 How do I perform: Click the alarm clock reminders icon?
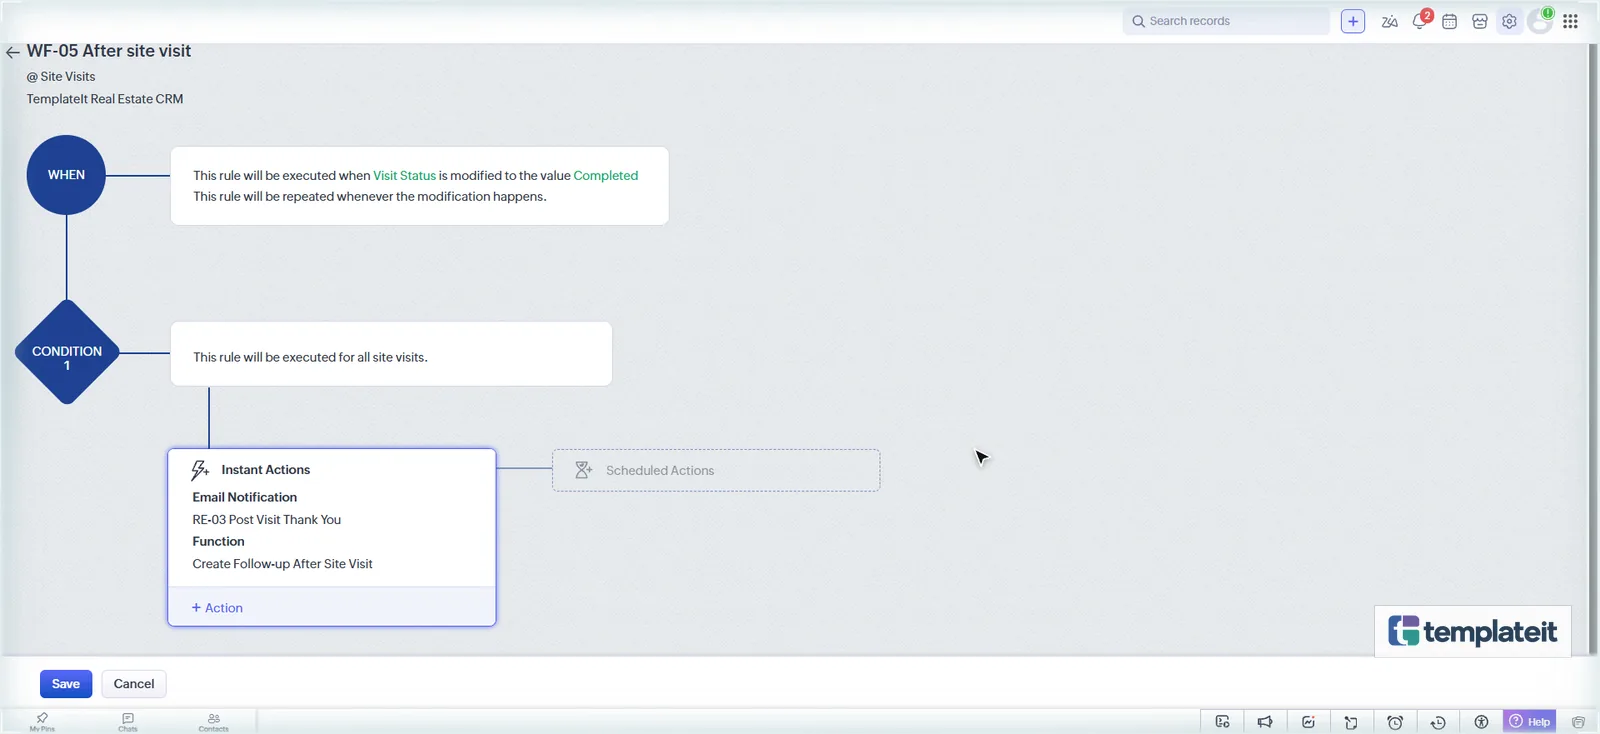pyautogui.click(x=1395, y=722)
